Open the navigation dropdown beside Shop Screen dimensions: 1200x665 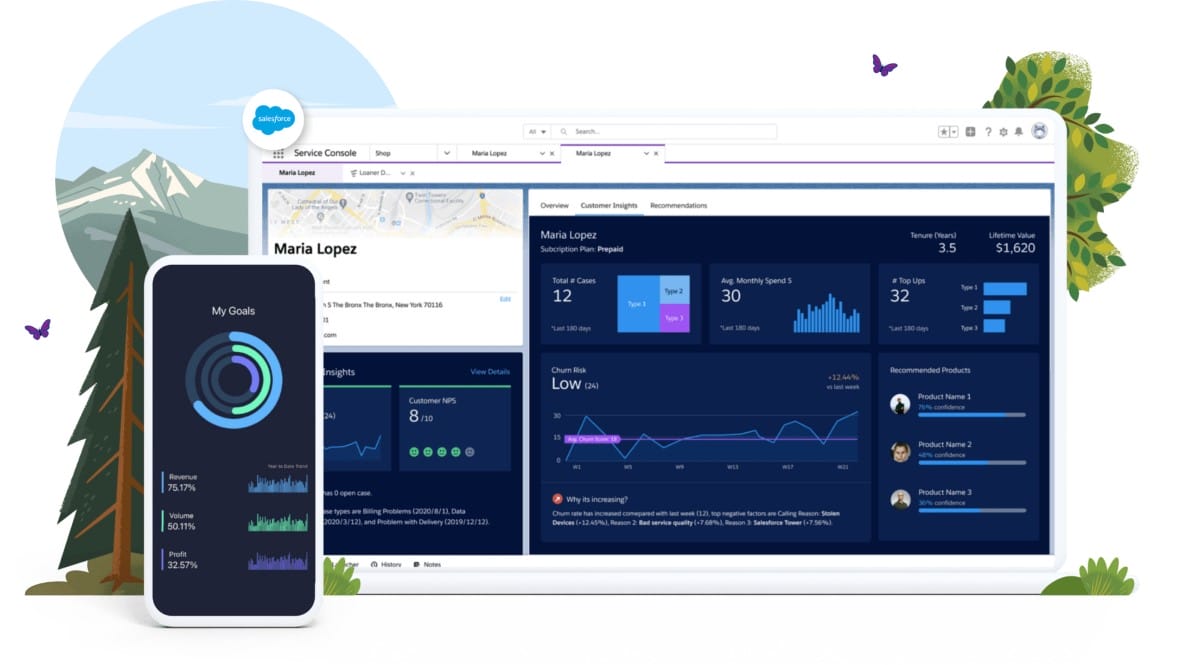coord(447,154)
